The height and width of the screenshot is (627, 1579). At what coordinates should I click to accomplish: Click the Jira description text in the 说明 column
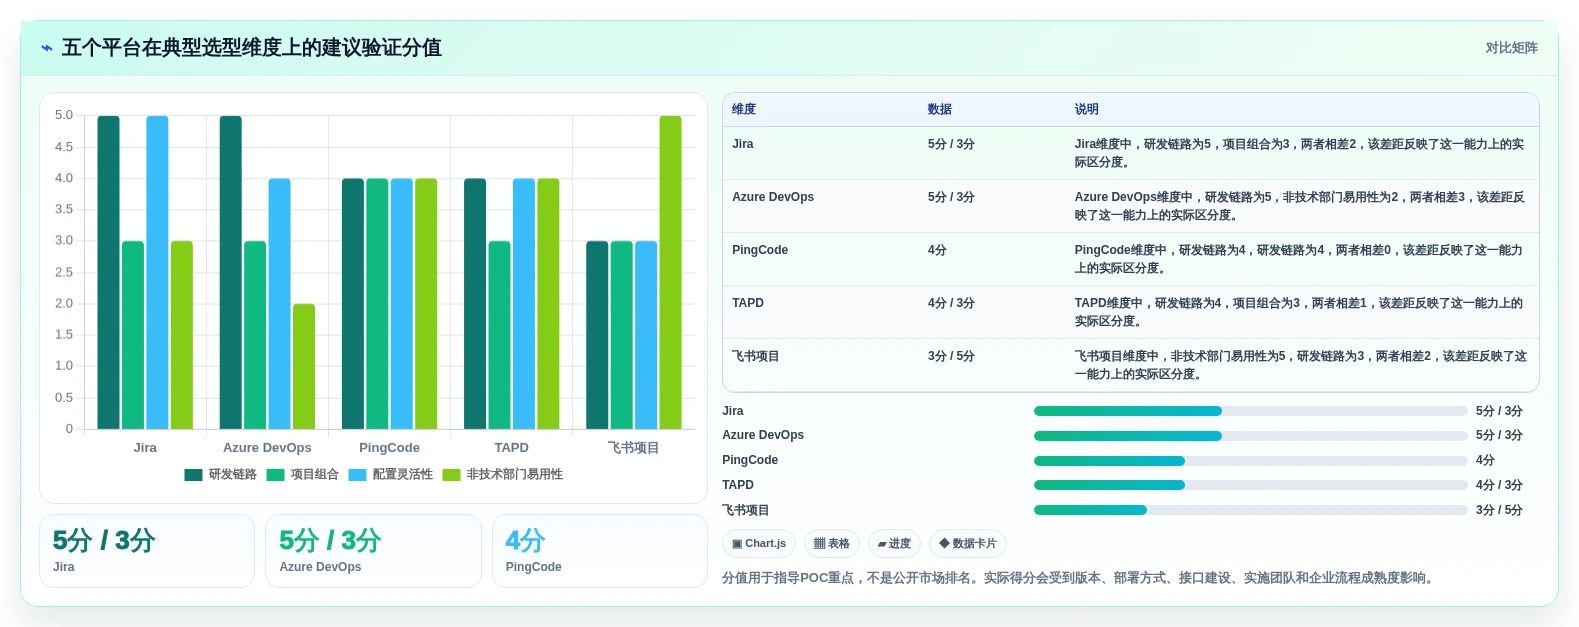1300,153
